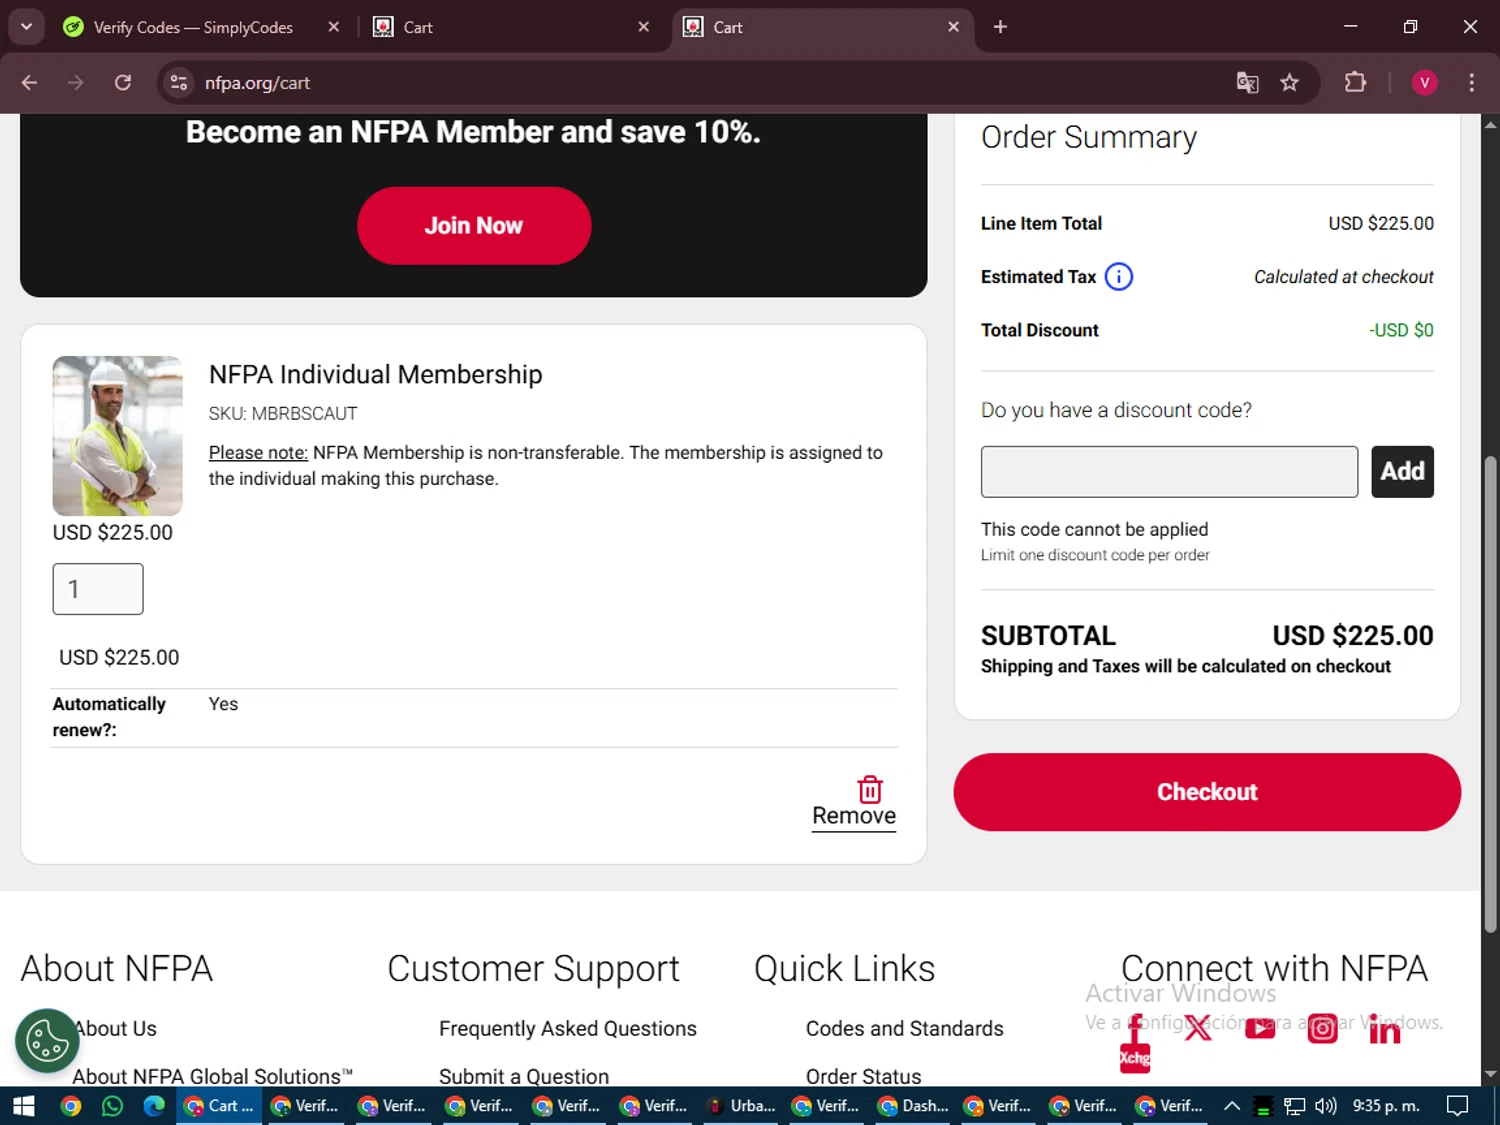Image resolution: width=1500 pixels, height=1125 pixels.
Task: Go forward to the next page
Action: (76, 83)
